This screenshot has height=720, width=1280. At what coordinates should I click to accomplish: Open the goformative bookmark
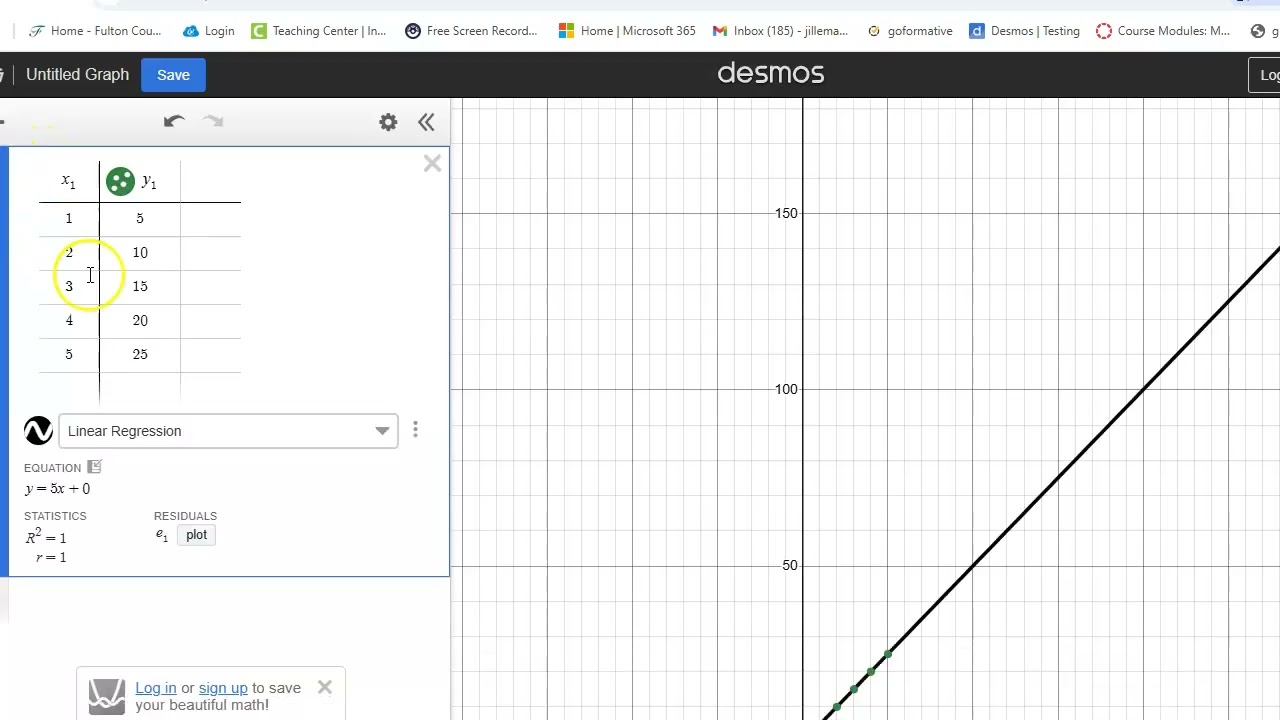pyautogui.click(x=909, y=31)
